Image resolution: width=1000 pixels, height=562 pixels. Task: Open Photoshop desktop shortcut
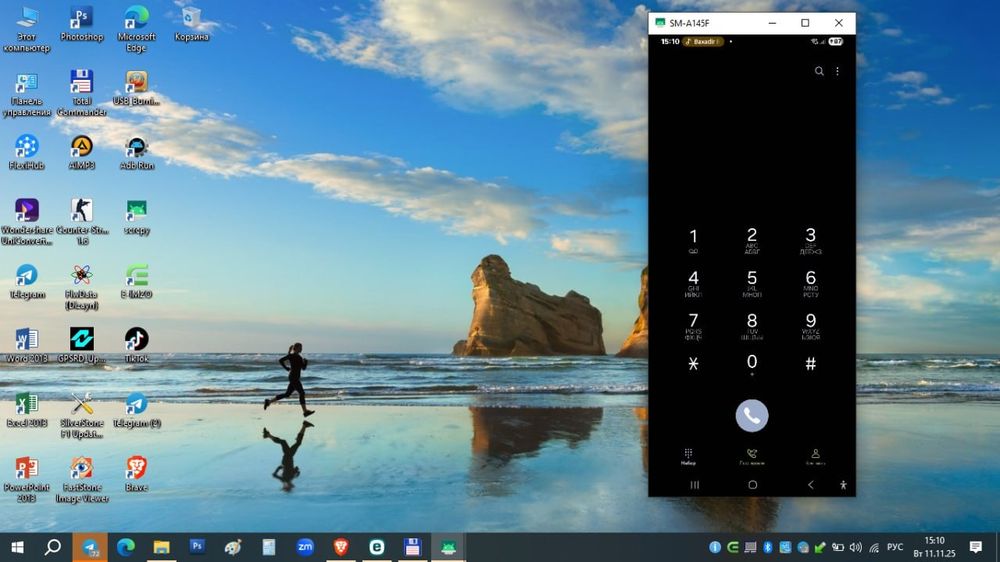[x=82, y=24]
